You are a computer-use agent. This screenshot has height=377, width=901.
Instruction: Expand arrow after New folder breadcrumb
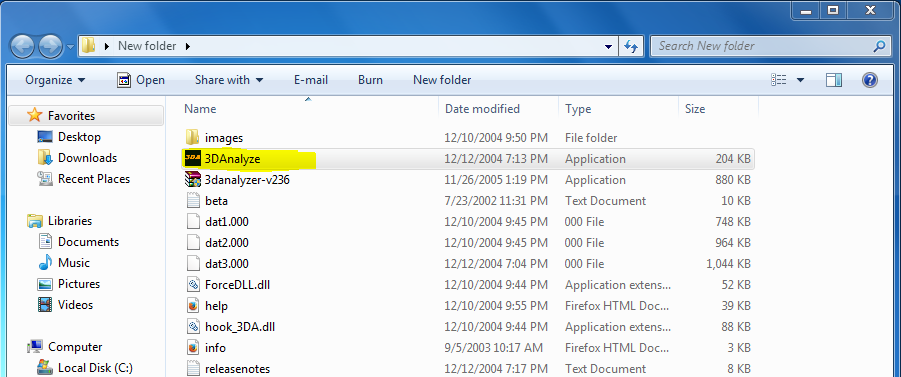pyautogui.click(x=187, y=46)
